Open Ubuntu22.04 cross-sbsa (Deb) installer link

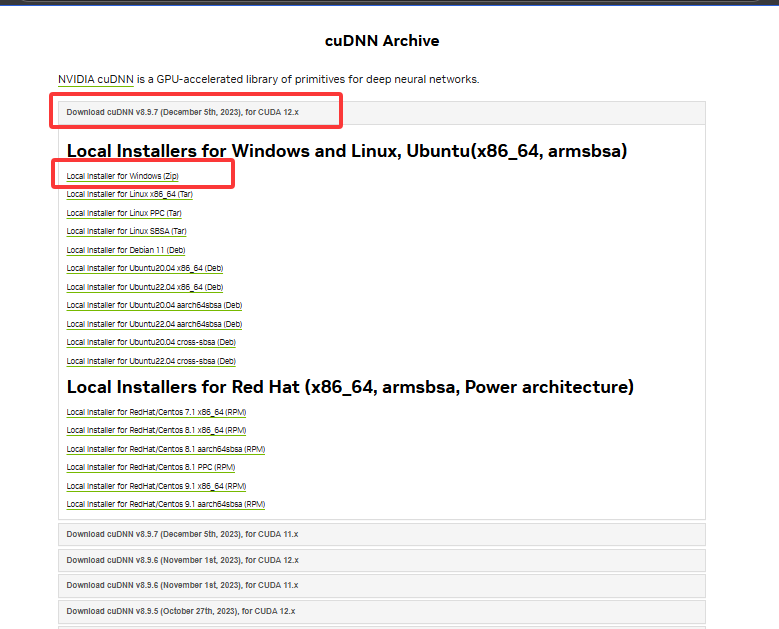coord(152,361)
